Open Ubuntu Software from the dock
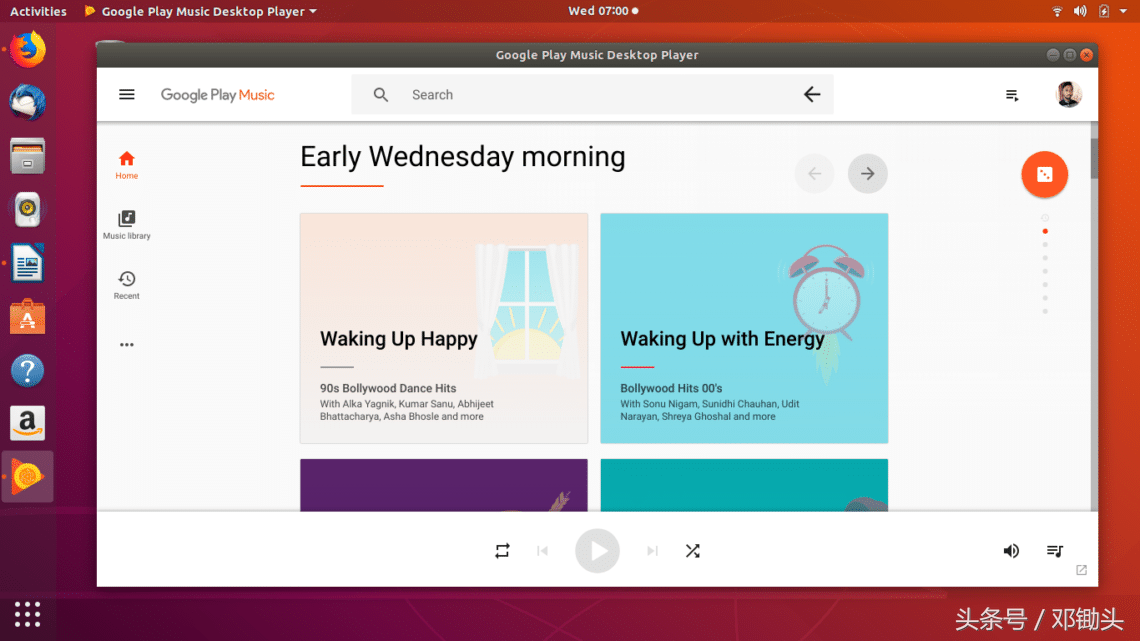Screen dimensions: 1140x641 pyautogui.click(x=28, y=317)
